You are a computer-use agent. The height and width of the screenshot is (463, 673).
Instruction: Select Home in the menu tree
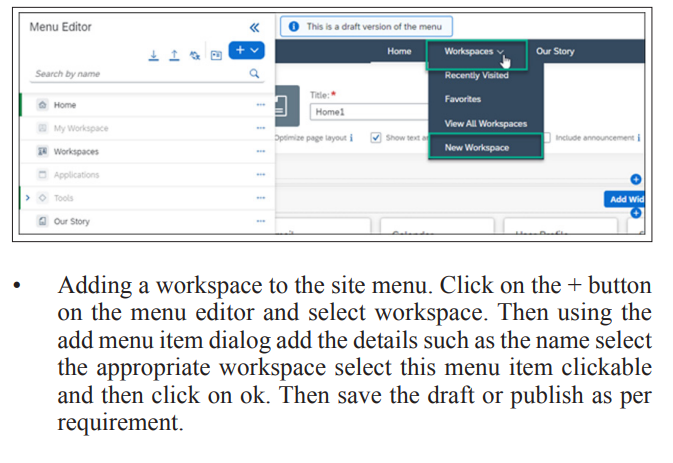[x=147, y=105]
